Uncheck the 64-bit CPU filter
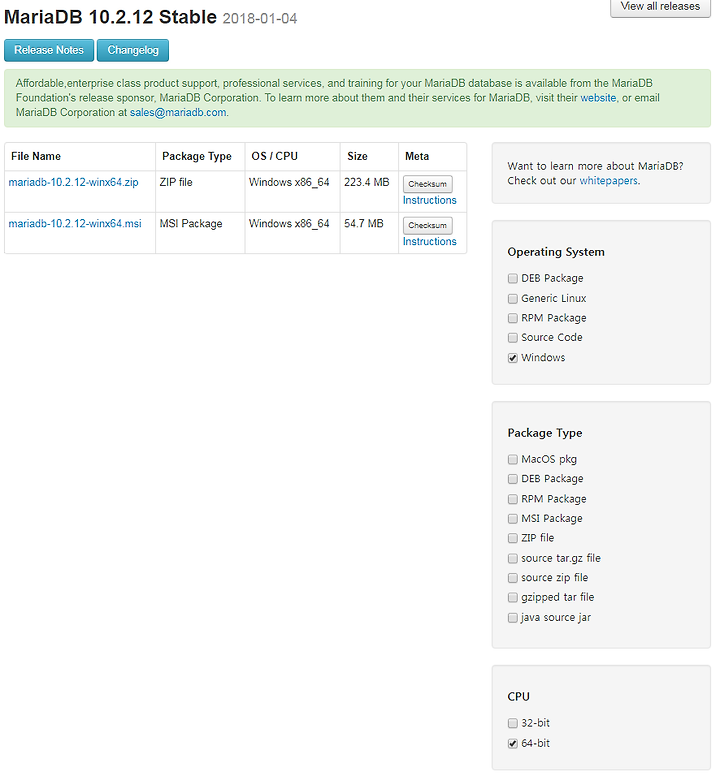The height and width of the screenshot is (776, 720). pos(513,743)
